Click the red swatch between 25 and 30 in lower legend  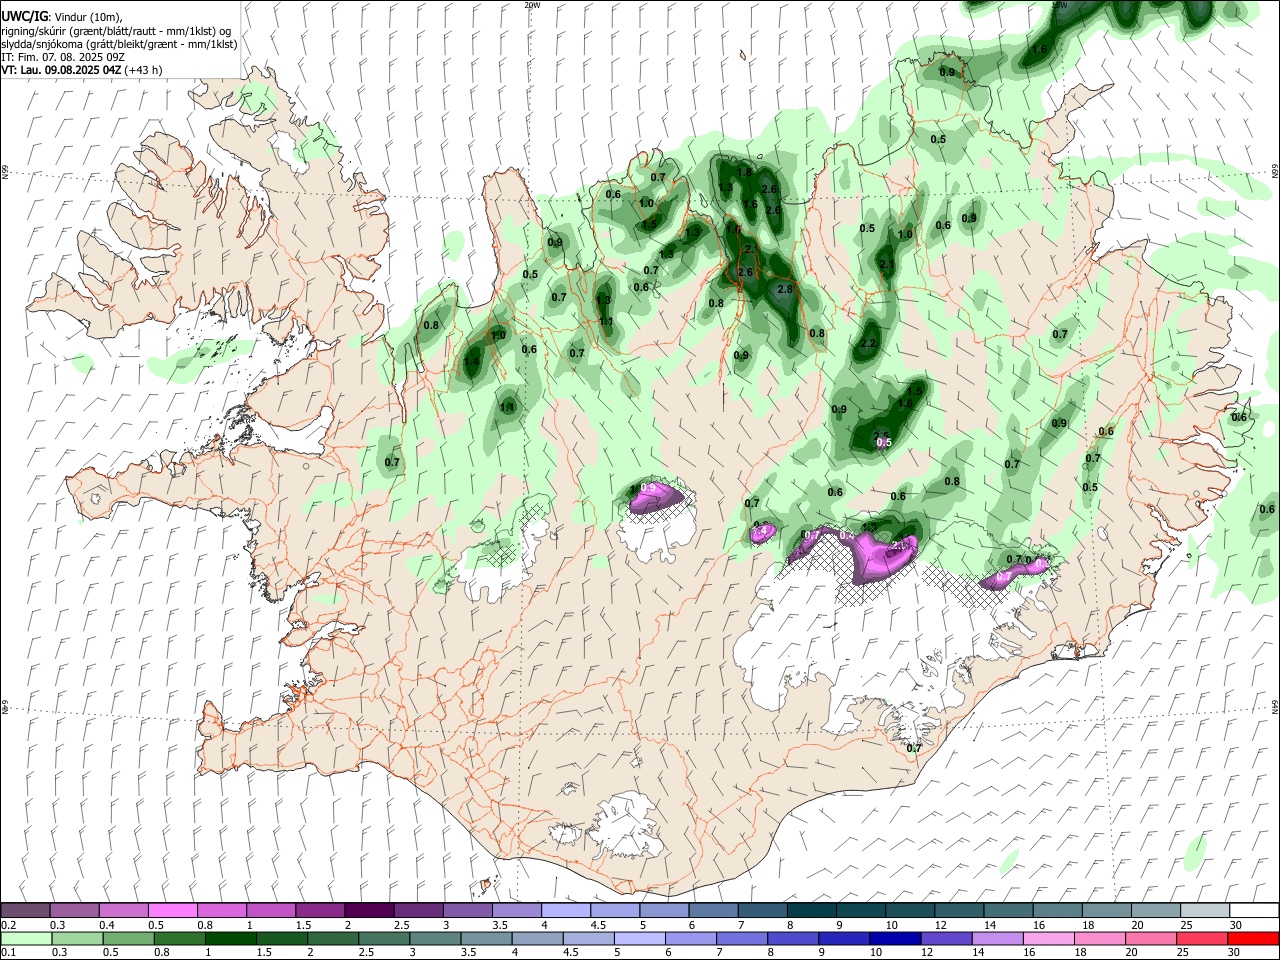[1201, 938]
